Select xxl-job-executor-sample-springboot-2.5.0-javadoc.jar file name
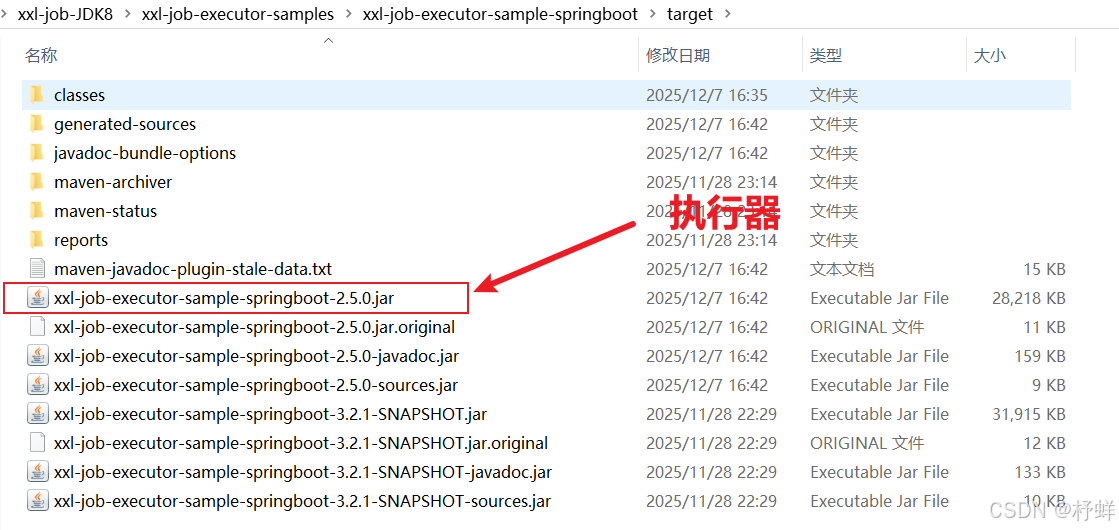Image resolution: width=1119 pixels, height=530 pixels. [256, 356]
